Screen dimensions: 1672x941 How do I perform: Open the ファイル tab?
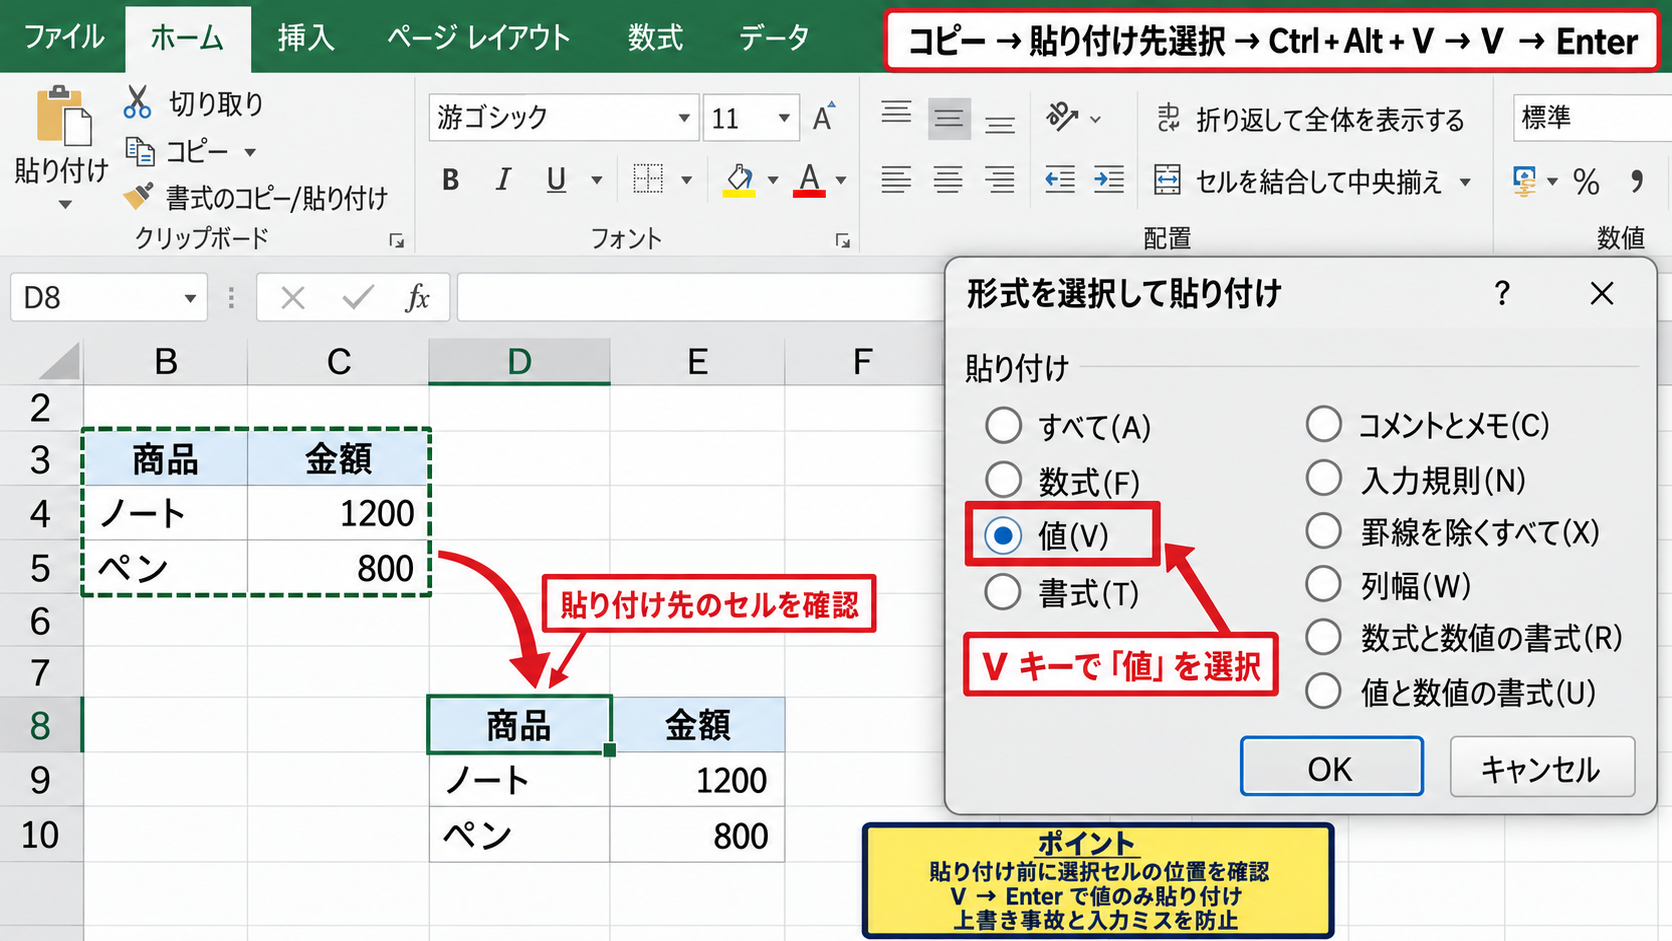[x=64, y=38]
